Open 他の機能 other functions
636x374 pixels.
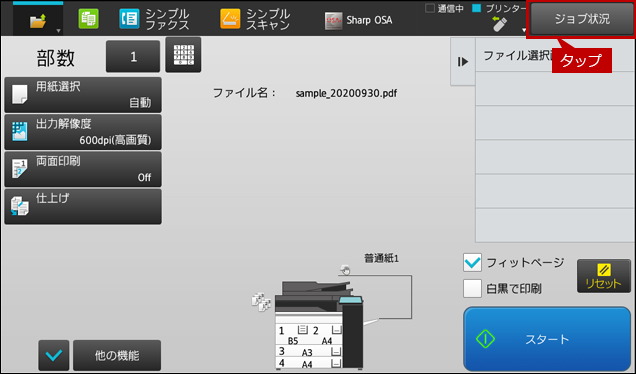117,355
